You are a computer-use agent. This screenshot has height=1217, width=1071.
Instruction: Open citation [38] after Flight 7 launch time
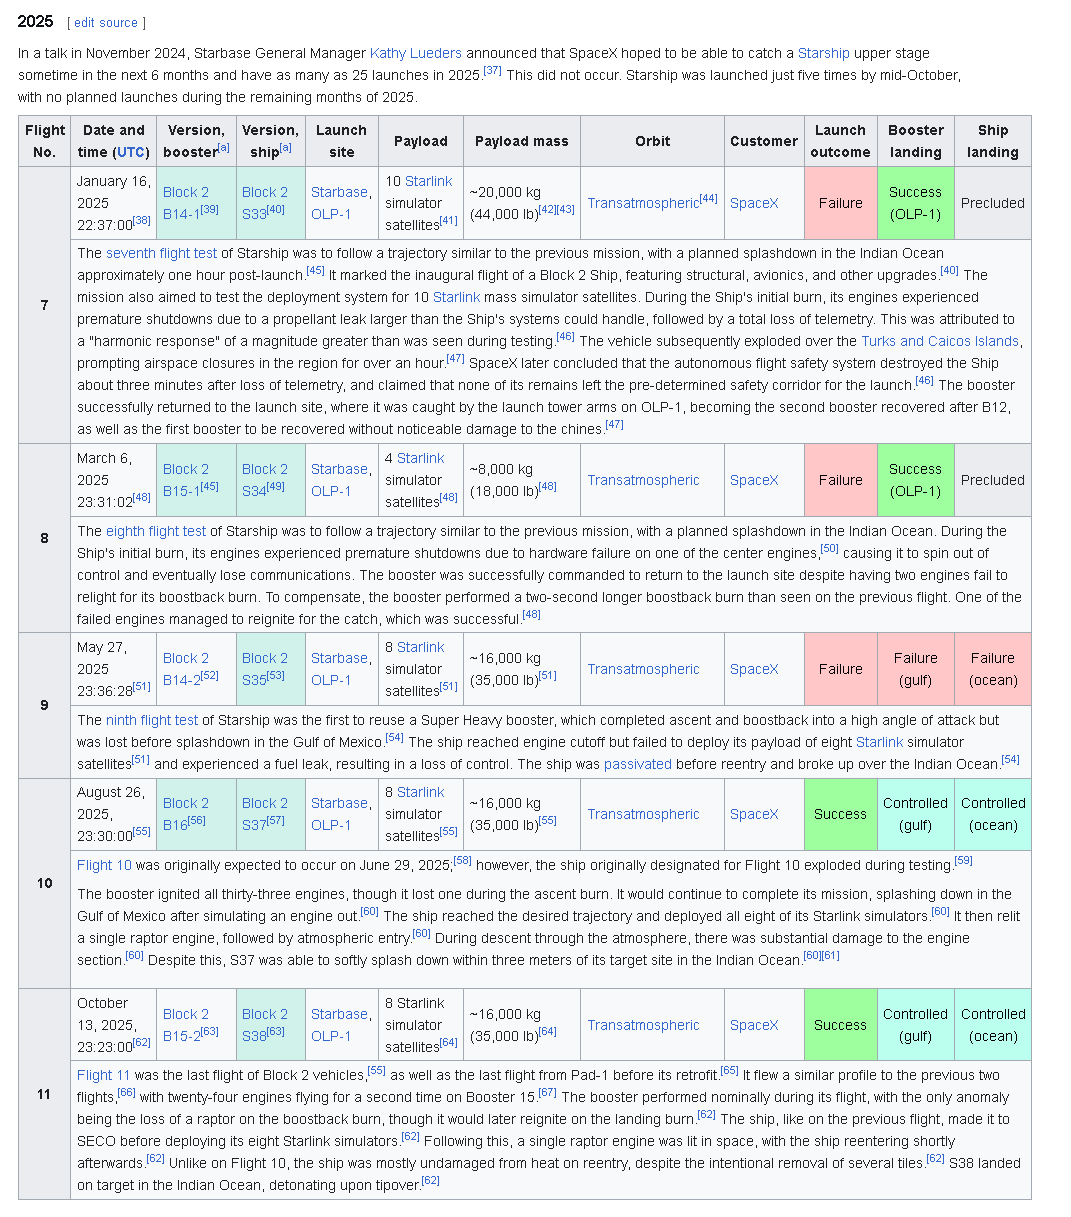[142, 221]
